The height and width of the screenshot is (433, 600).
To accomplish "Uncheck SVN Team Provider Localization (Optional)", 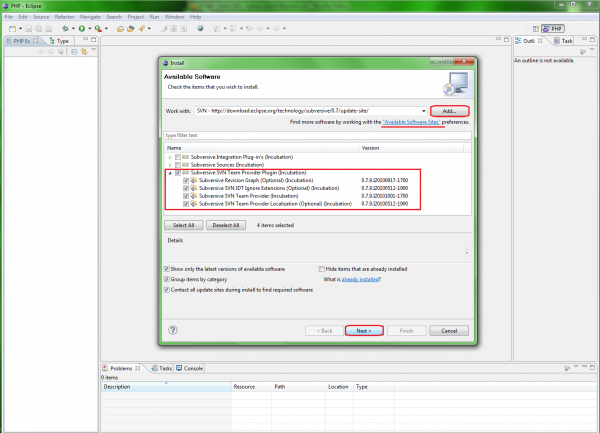I will [186, 204].
